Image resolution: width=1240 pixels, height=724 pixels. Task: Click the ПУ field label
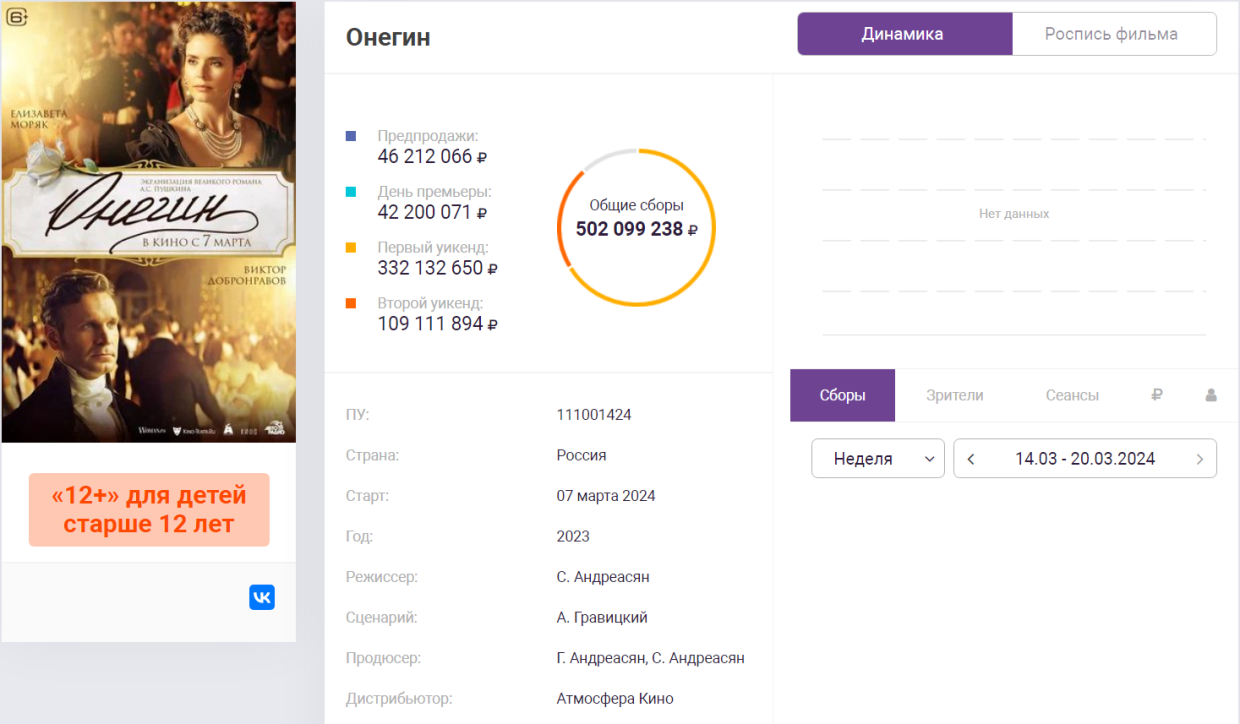pos(358,415)
